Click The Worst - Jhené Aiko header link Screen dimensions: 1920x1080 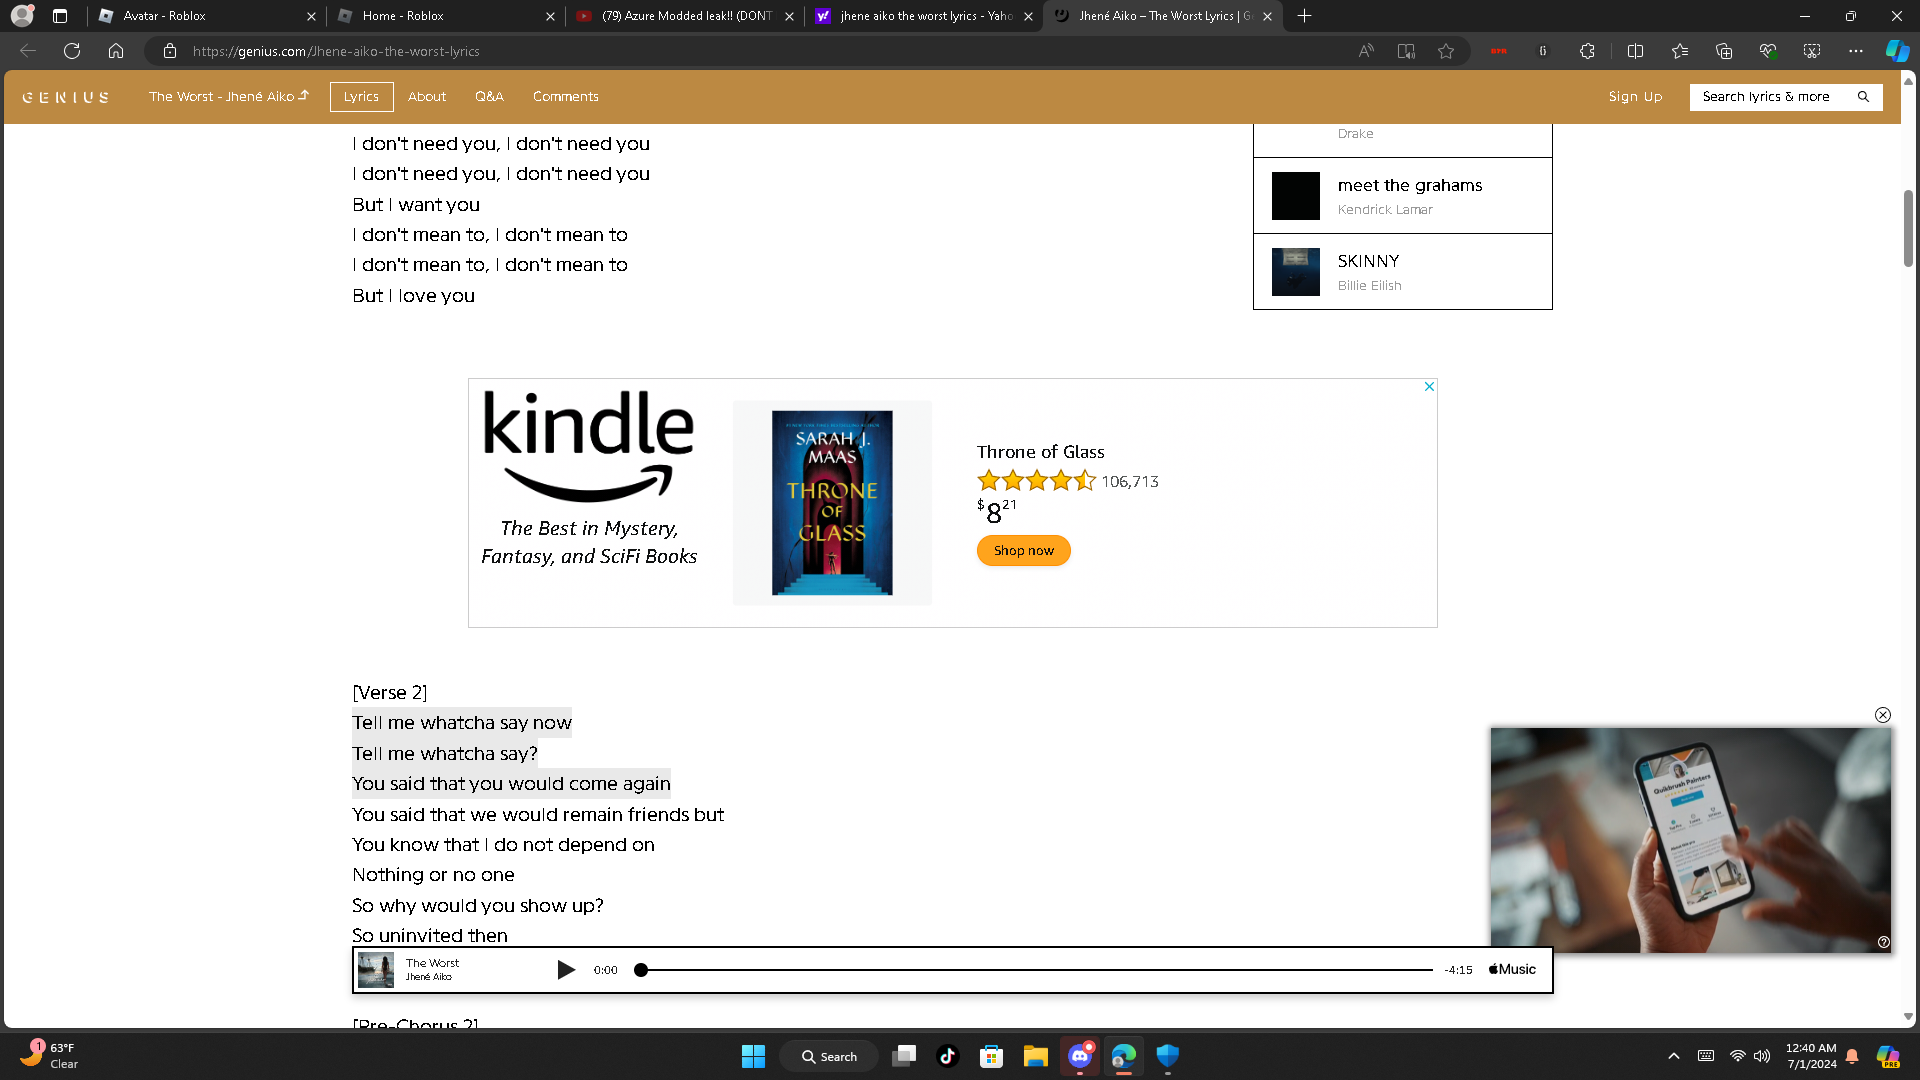(229, 97)
